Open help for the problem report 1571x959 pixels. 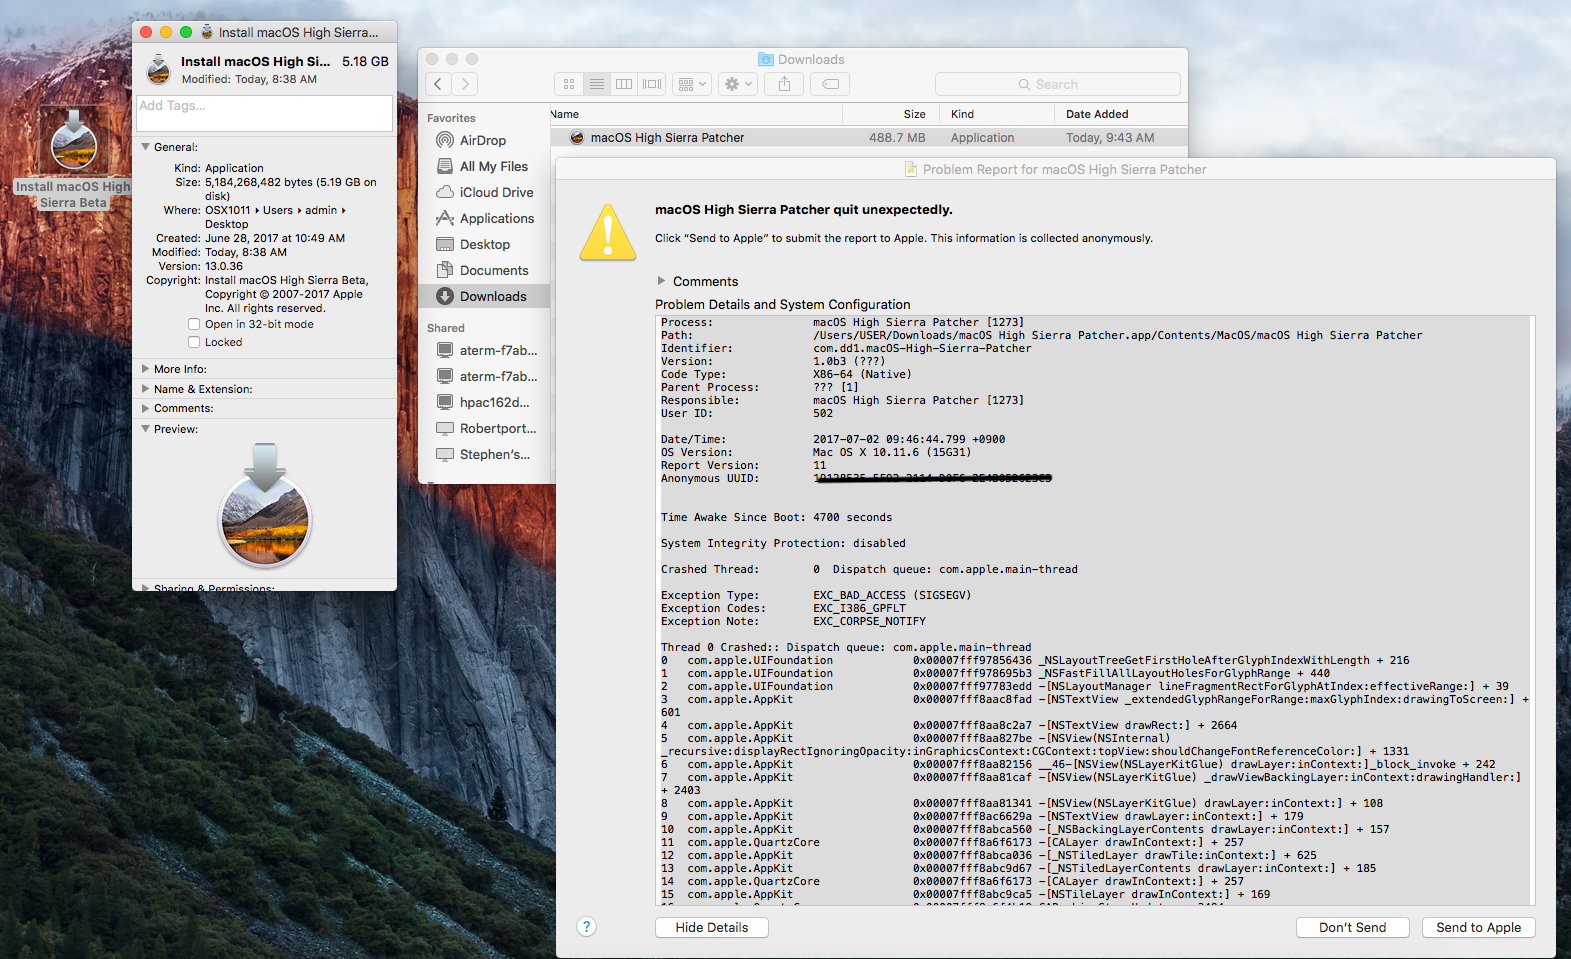pyautogui.click(x=587, y=927)
